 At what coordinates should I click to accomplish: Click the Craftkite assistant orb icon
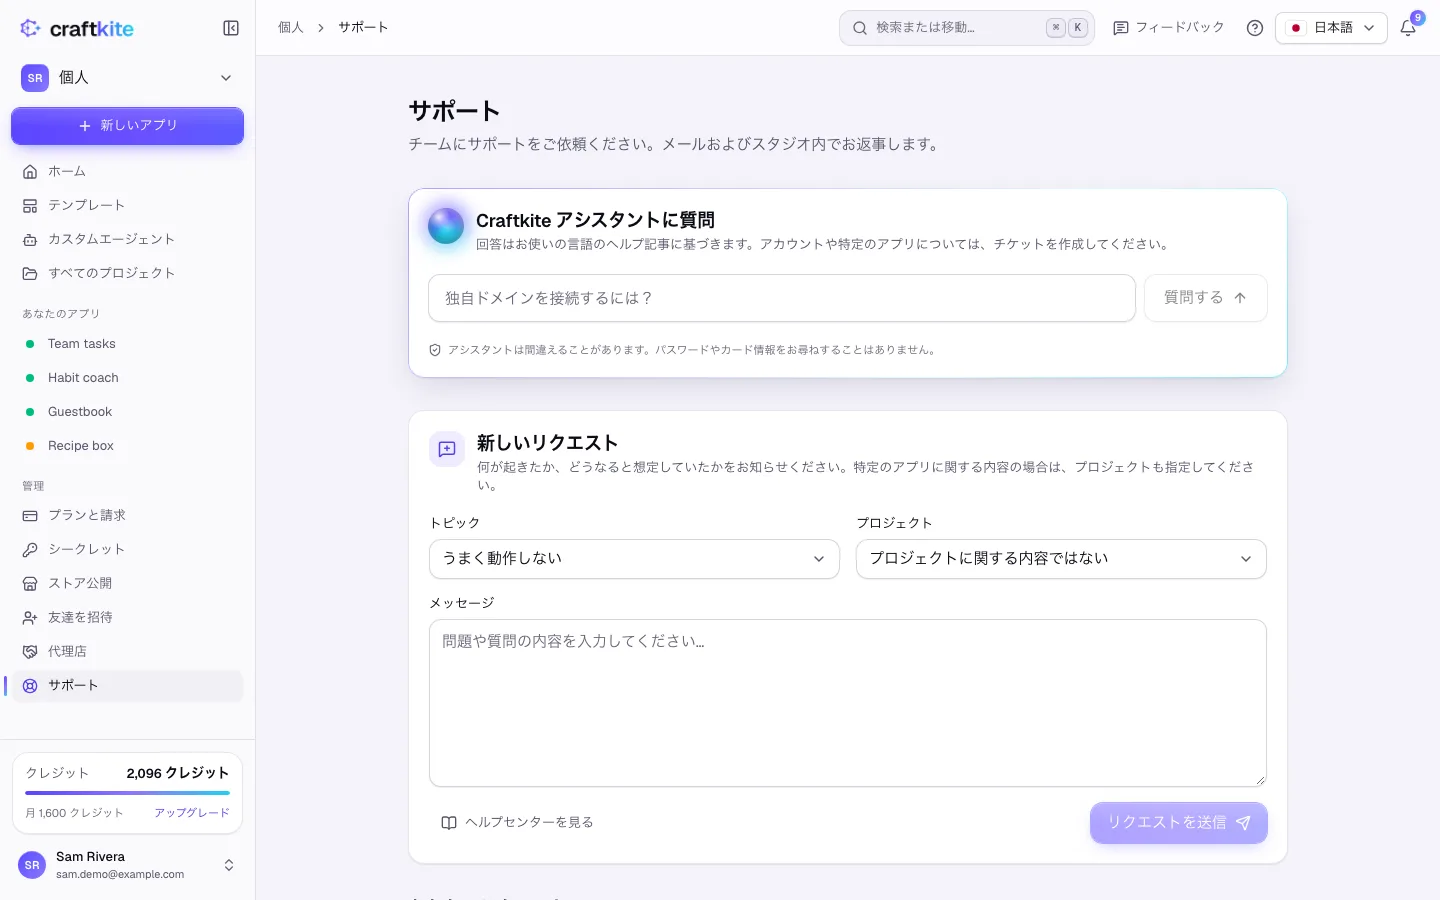point(446,226)
